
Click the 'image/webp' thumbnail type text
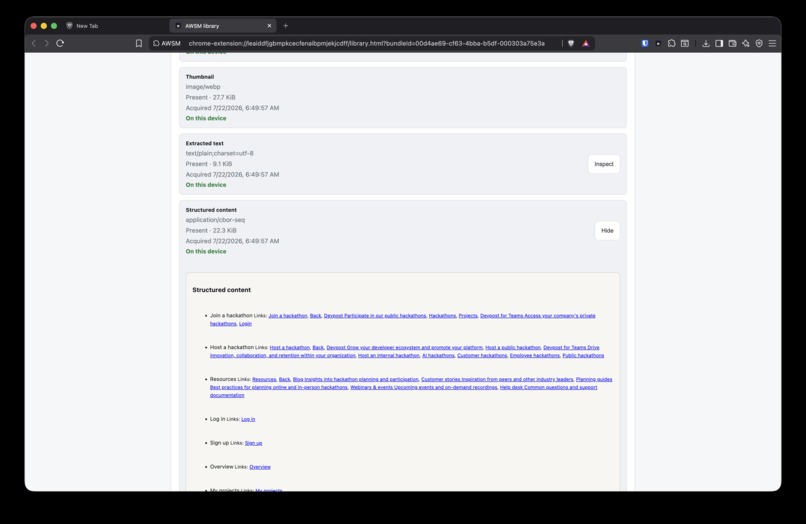(x=203, y=87)
